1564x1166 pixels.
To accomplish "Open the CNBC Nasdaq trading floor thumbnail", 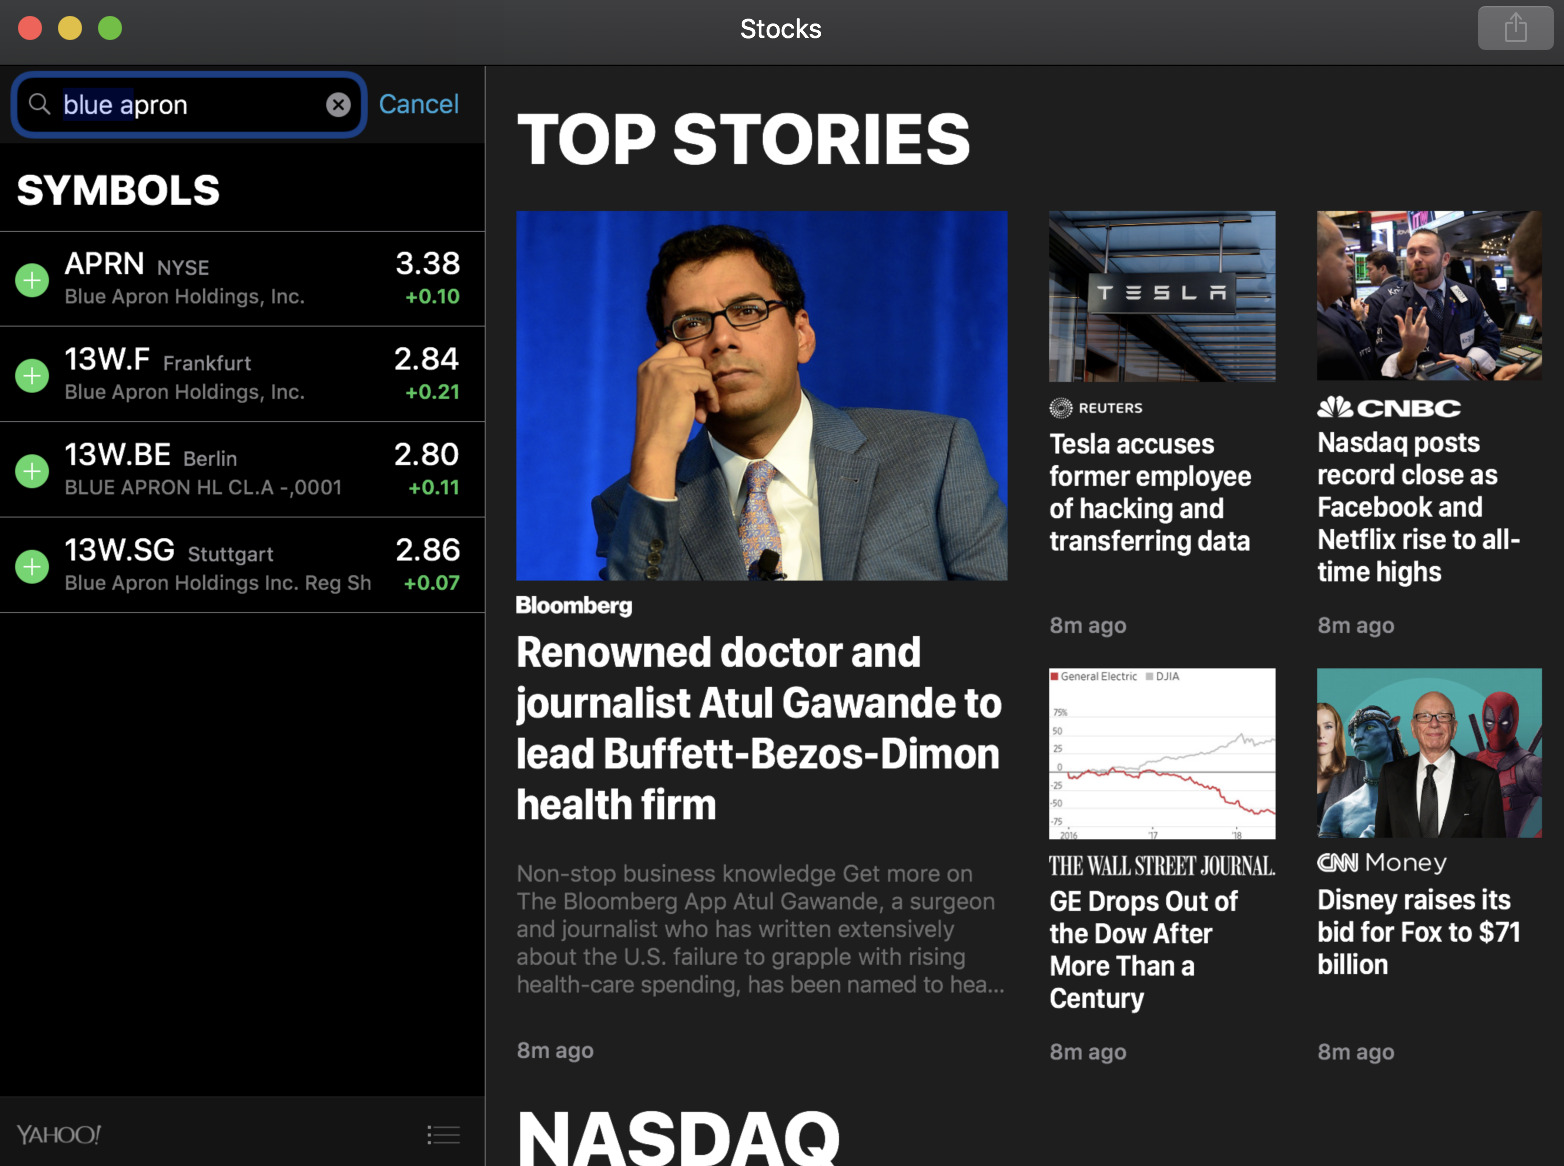I will [x=1429, y=295].
